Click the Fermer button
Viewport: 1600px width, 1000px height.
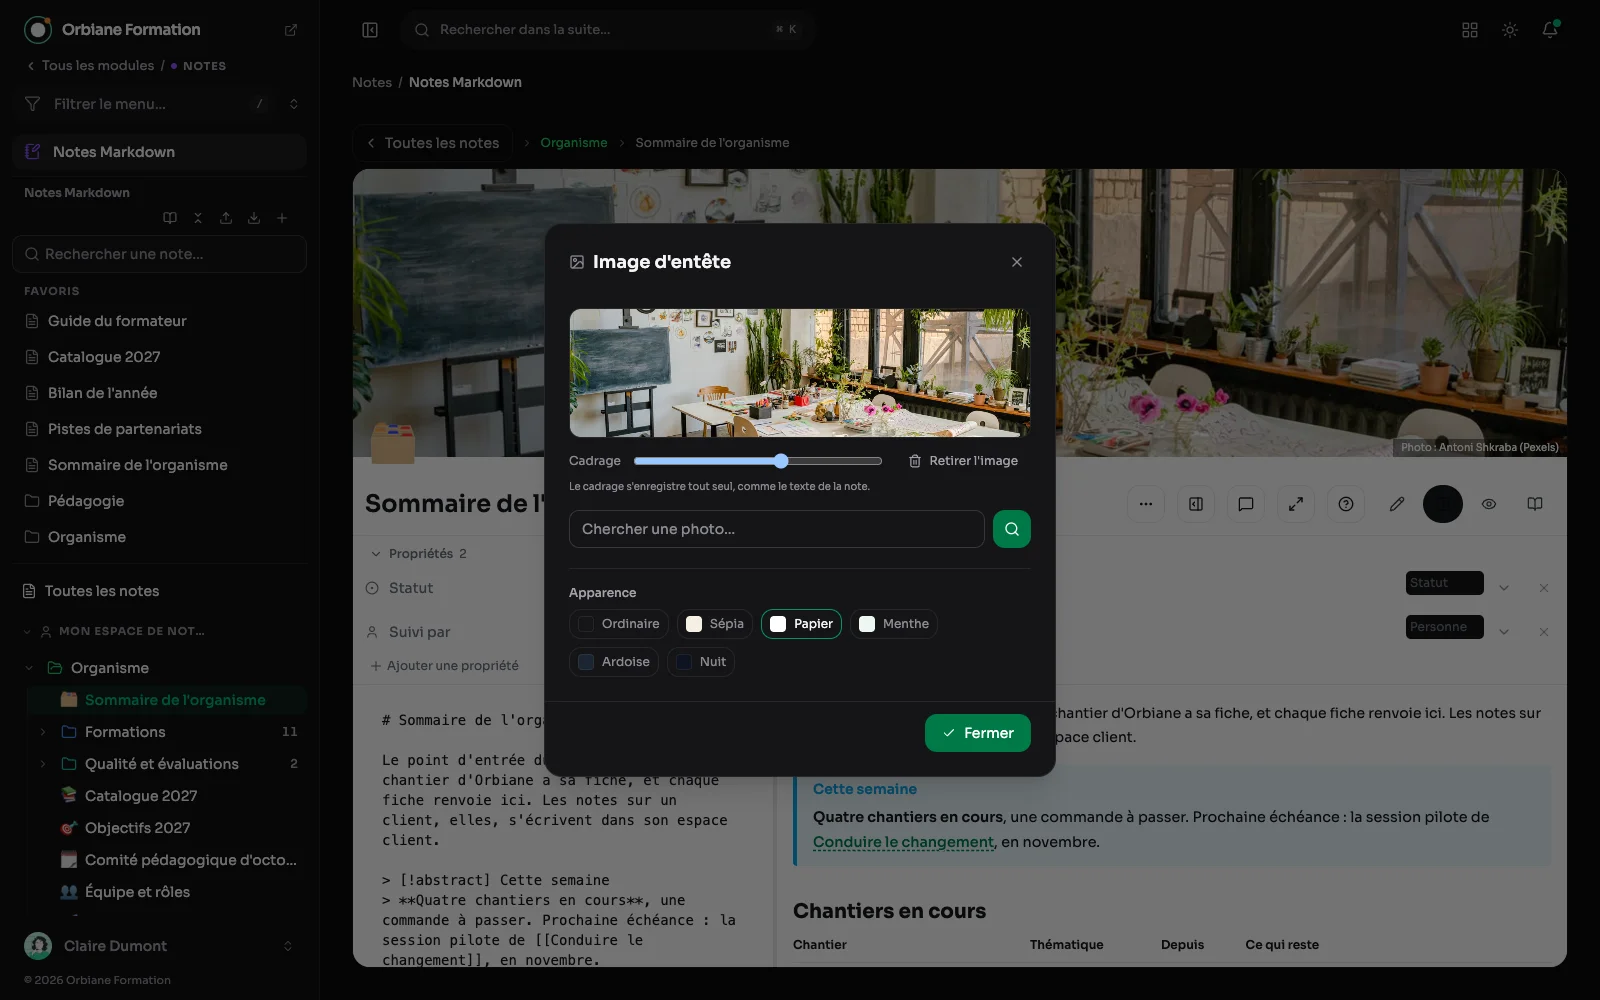[978, 733]
